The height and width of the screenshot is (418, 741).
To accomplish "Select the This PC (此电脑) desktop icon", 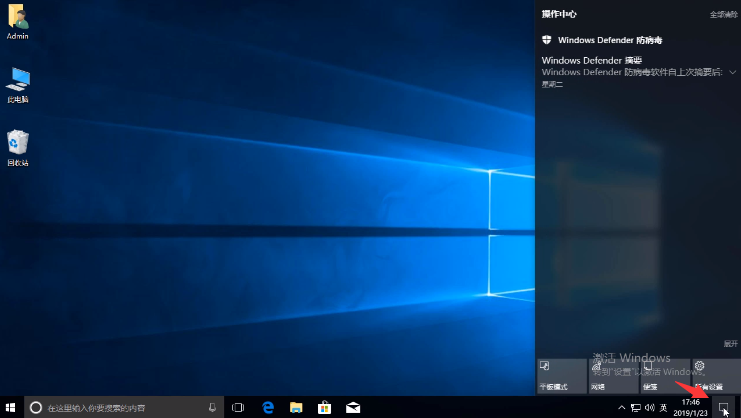I will pos(17,84).
